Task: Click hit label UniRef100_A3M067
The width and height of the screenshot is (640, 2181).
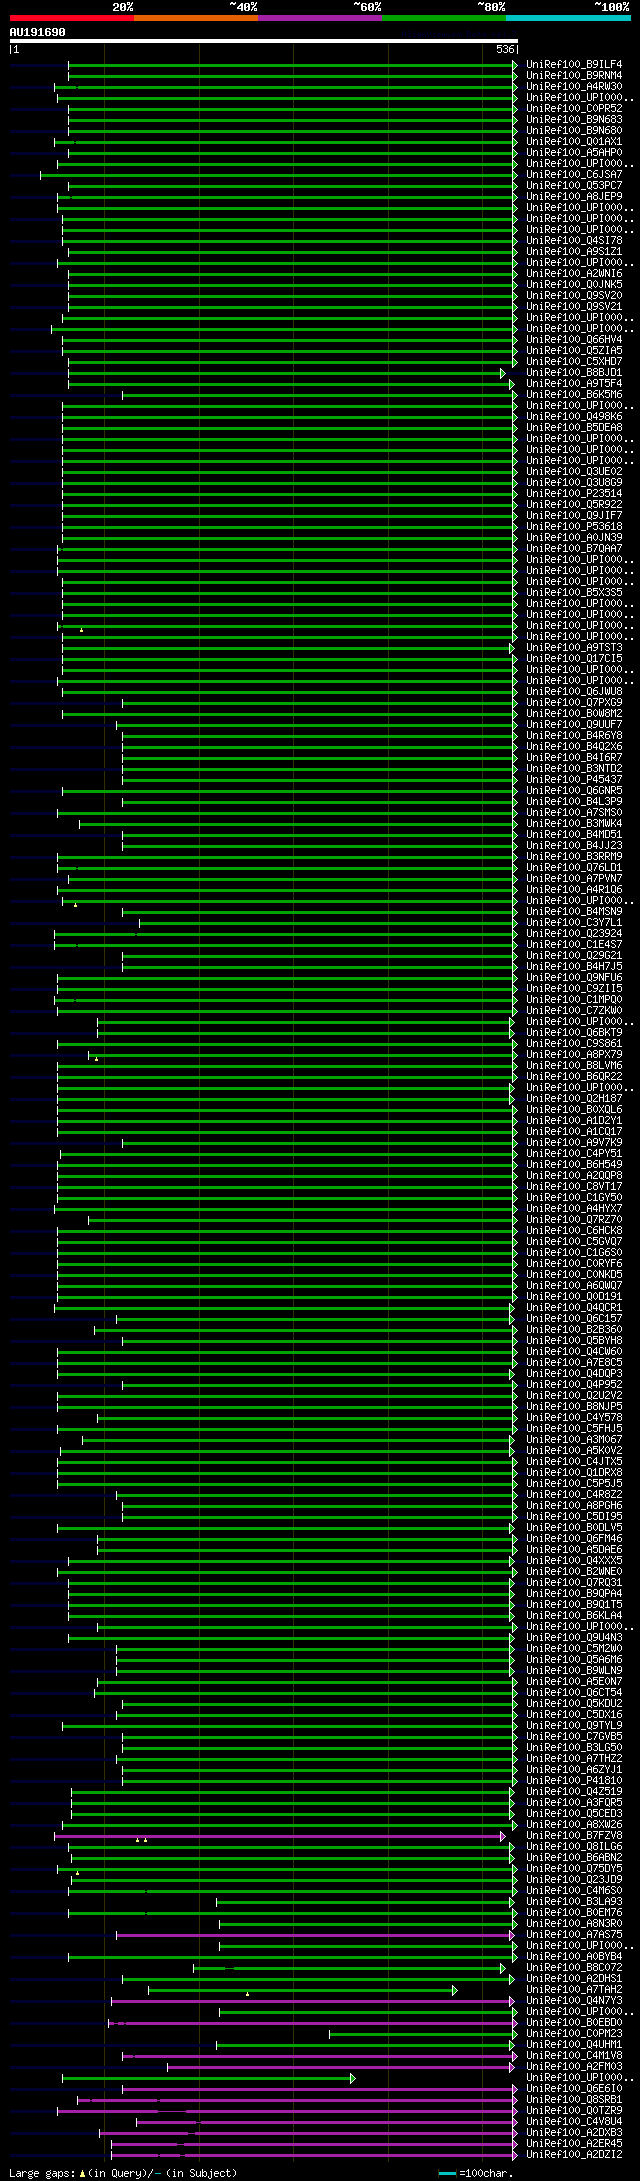Action: (x=574, y=1439)
